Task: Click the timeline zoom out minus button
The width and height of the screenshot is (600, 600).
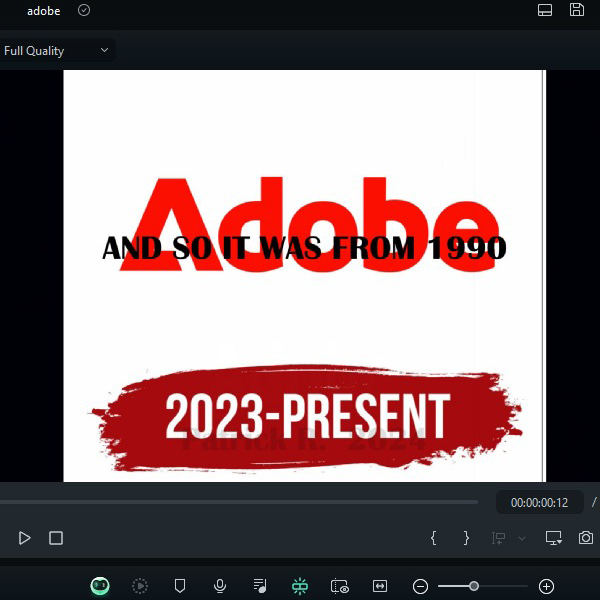Action: coord(421,586)
